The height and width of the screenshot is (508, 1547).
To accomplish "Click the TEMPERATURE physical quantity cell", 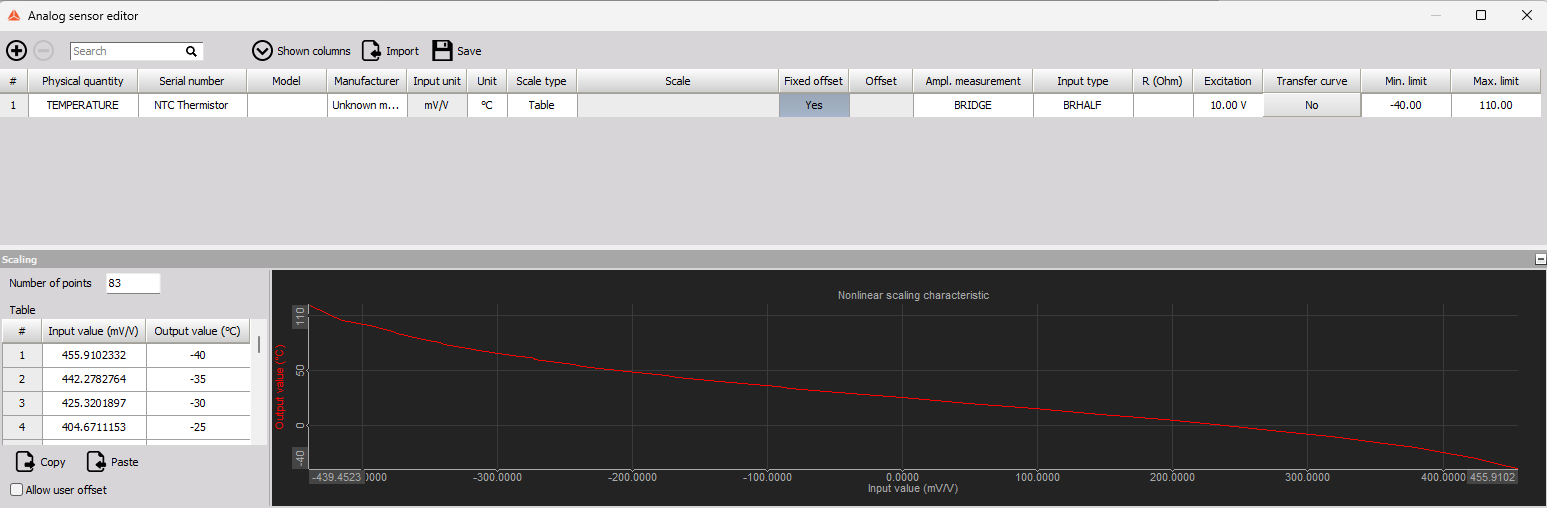I will [x=83, y=105].
